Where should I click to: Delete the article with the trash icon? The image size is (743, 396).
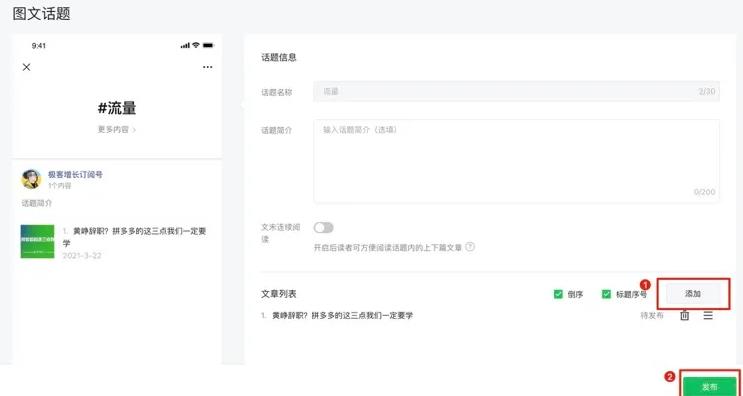coord(685,315)
